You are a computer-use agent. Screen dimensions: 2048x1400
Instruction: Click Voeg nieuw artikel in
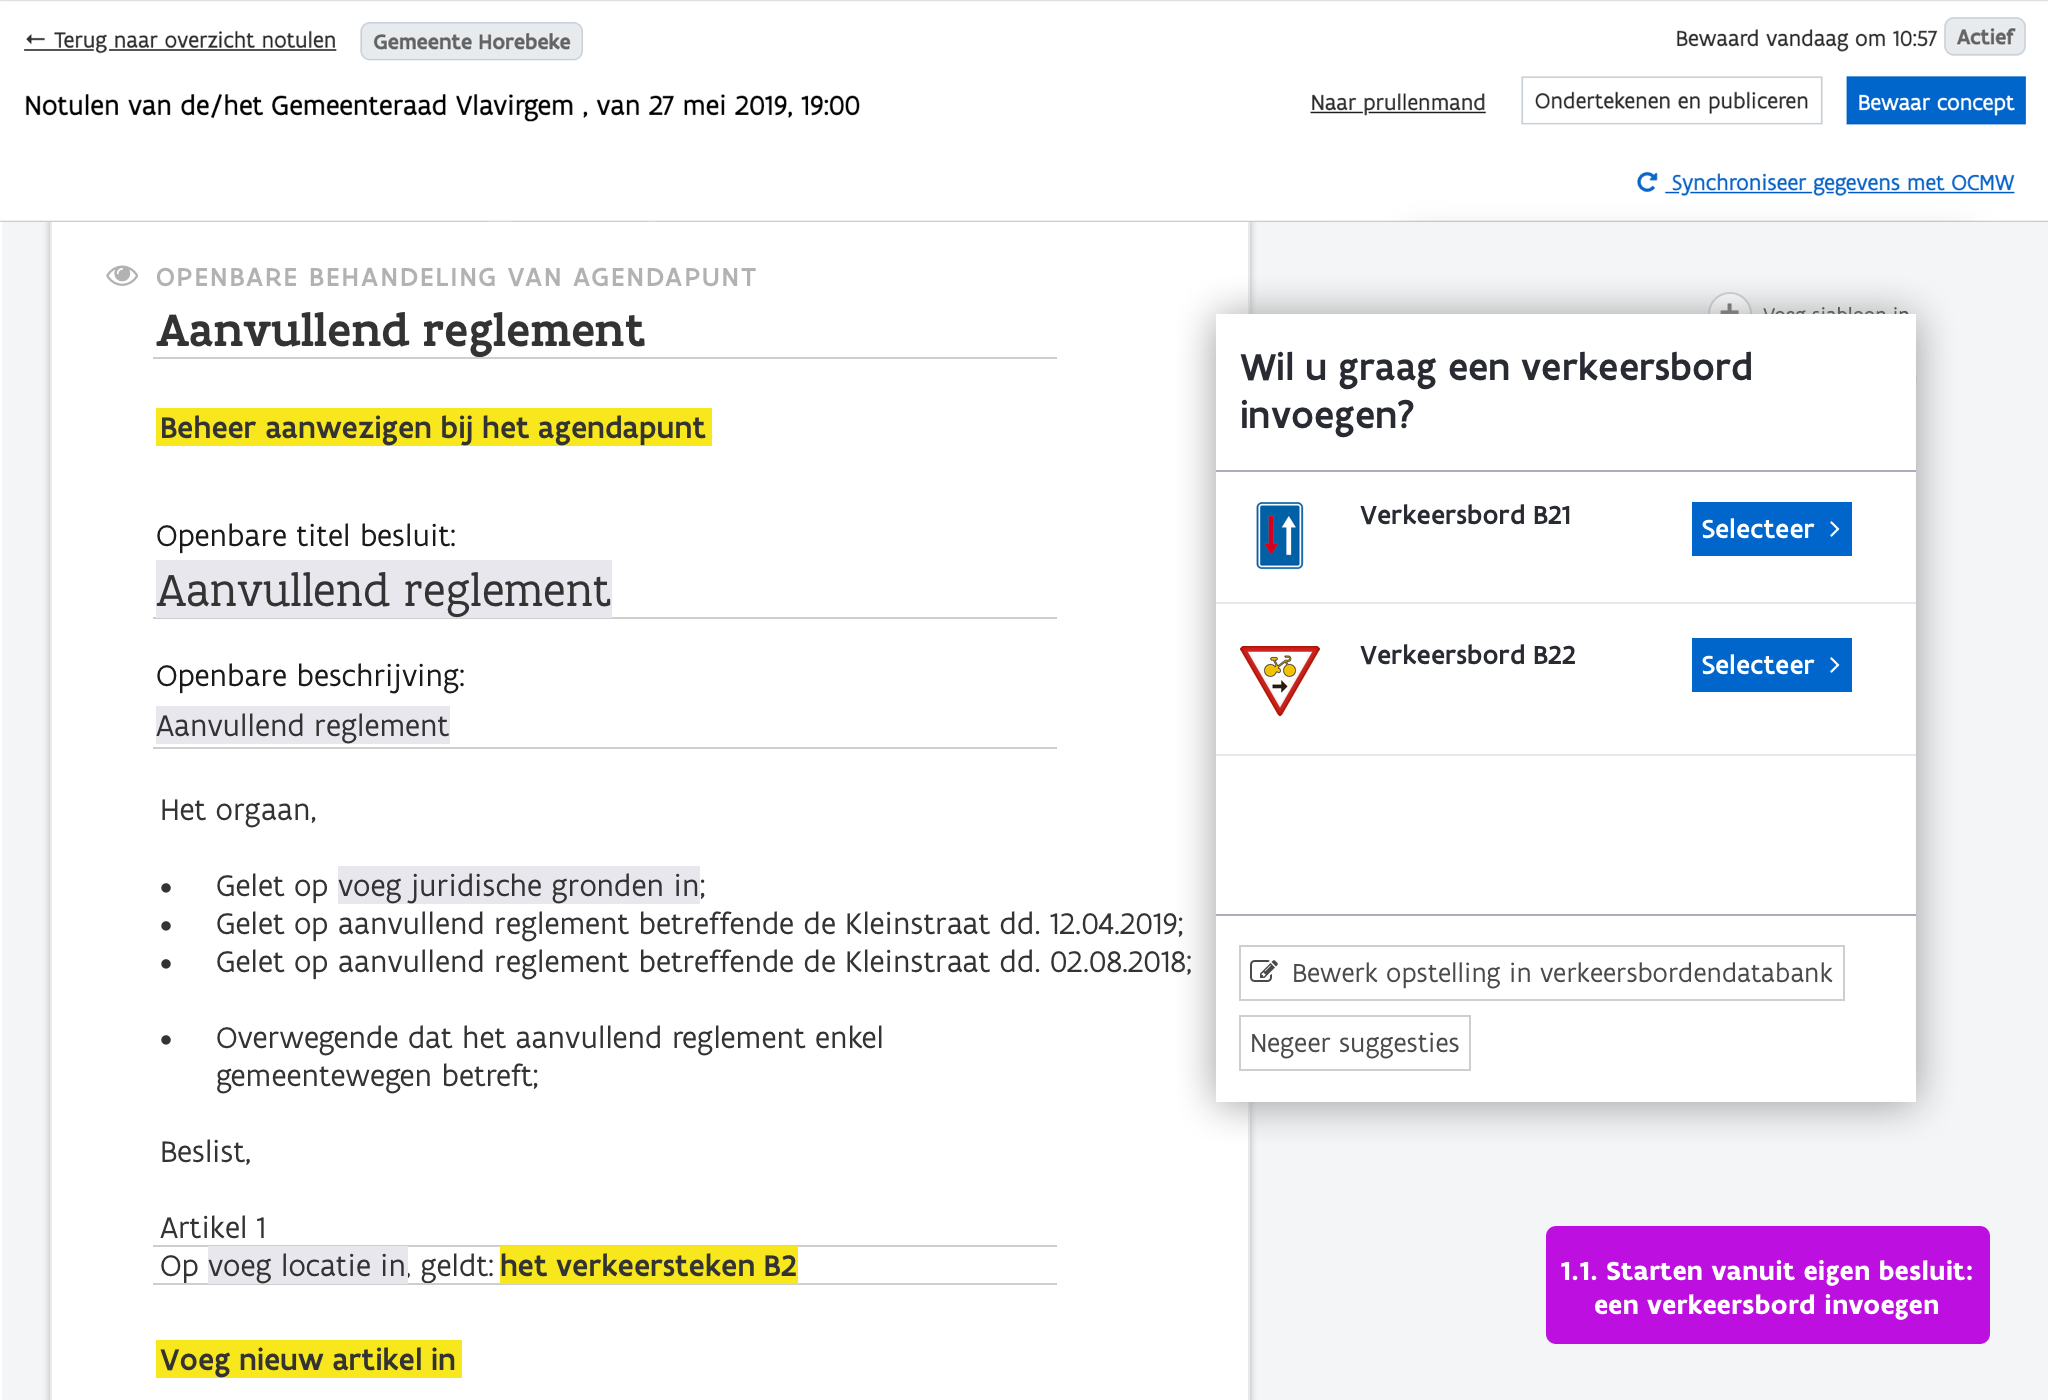coord(308,1359)
